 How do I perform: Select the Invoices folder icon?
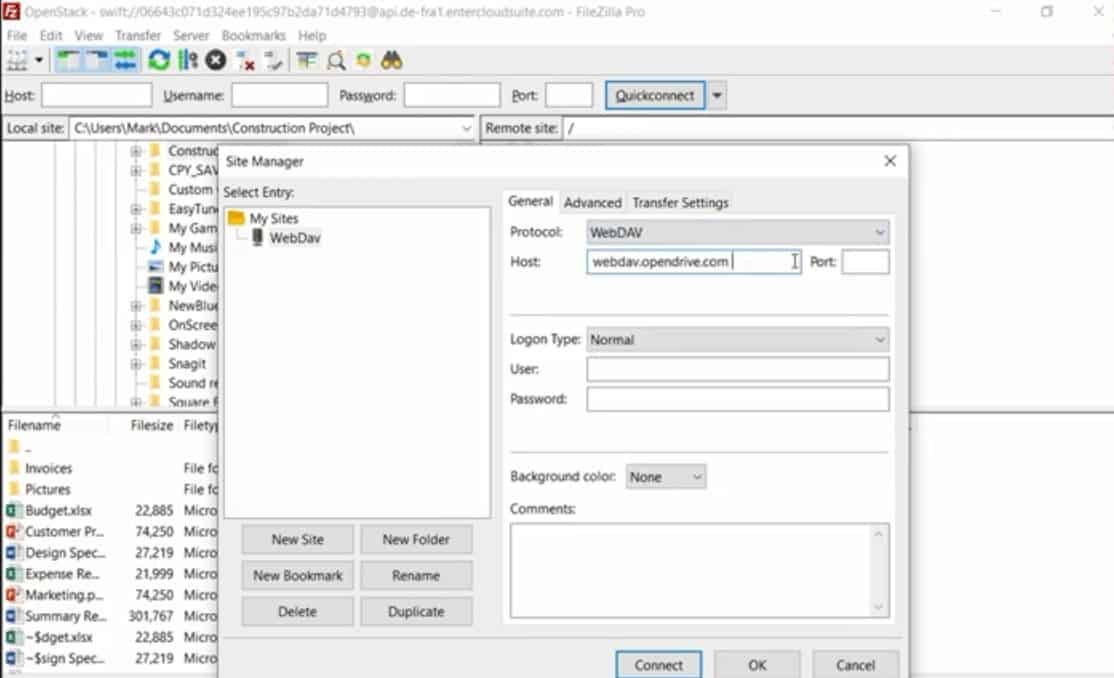click(14, 468)
